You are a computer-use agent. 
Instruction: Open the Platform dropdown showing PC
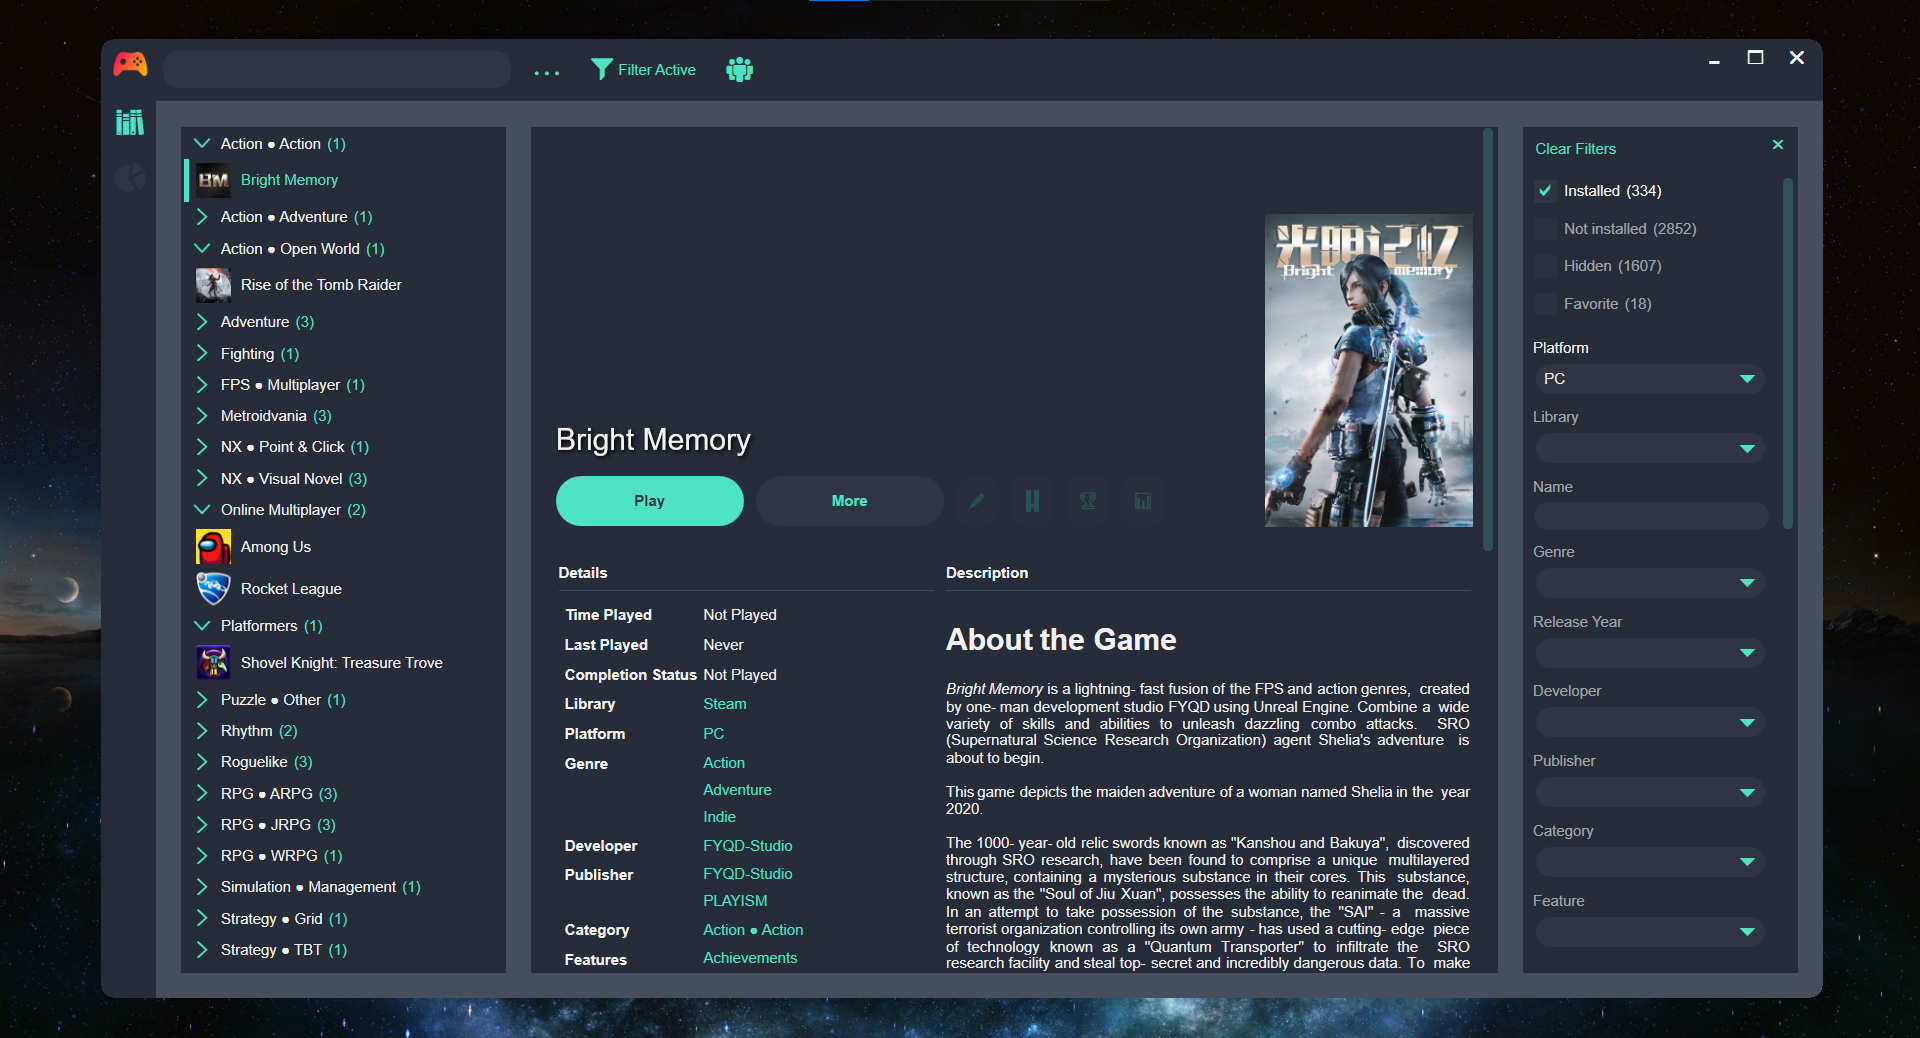click(x=1650, y=379)
